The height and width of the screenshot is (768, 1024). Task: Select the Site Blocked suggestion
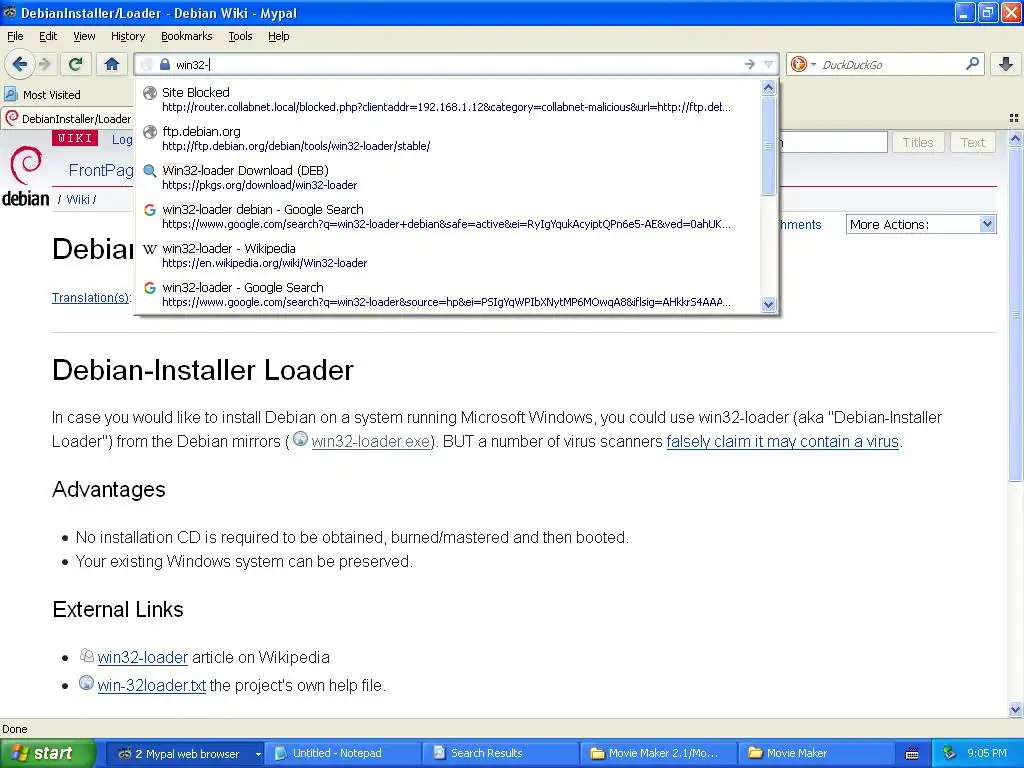pos(447,99)
